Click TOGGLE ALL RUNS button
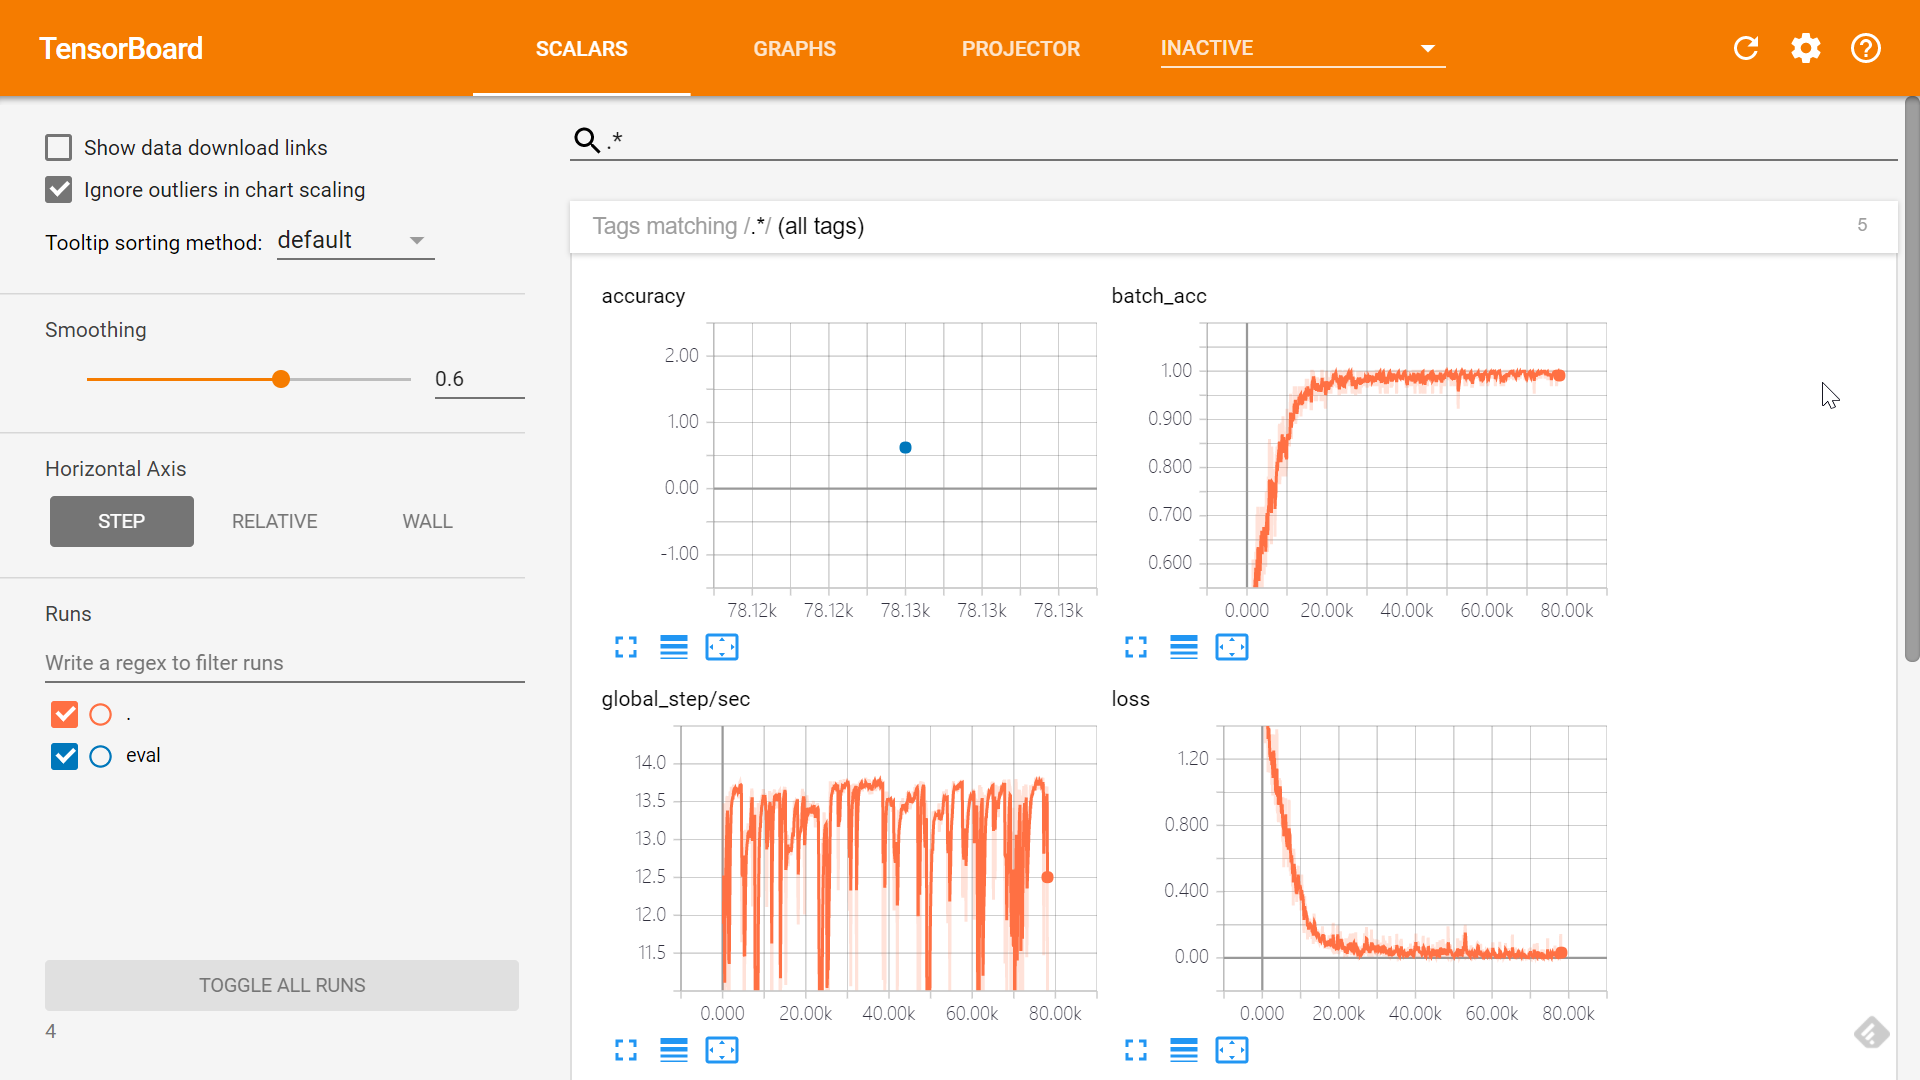The image size is (1920, 1080). pos(282,985)
